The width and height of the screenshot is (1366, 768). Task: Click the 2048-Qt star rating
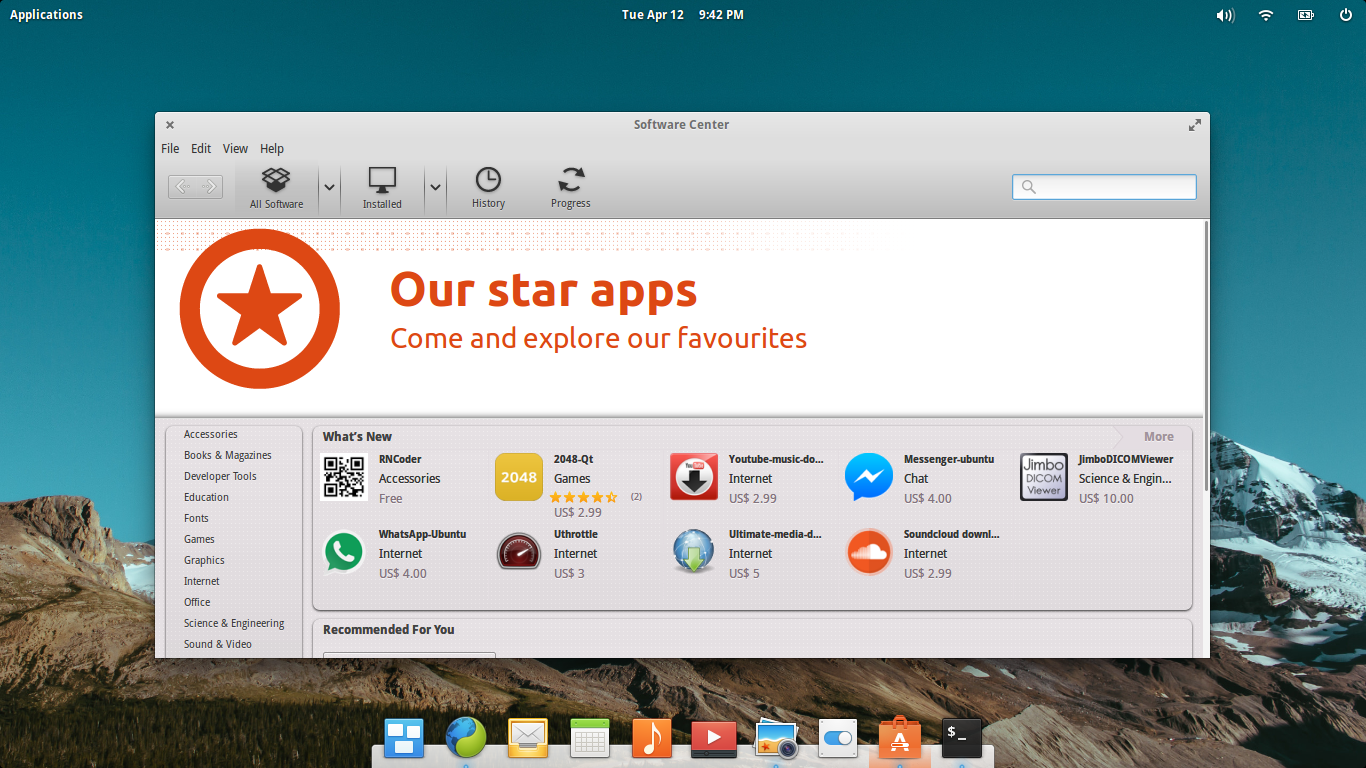pyautogui.click(x=583, y=497)
